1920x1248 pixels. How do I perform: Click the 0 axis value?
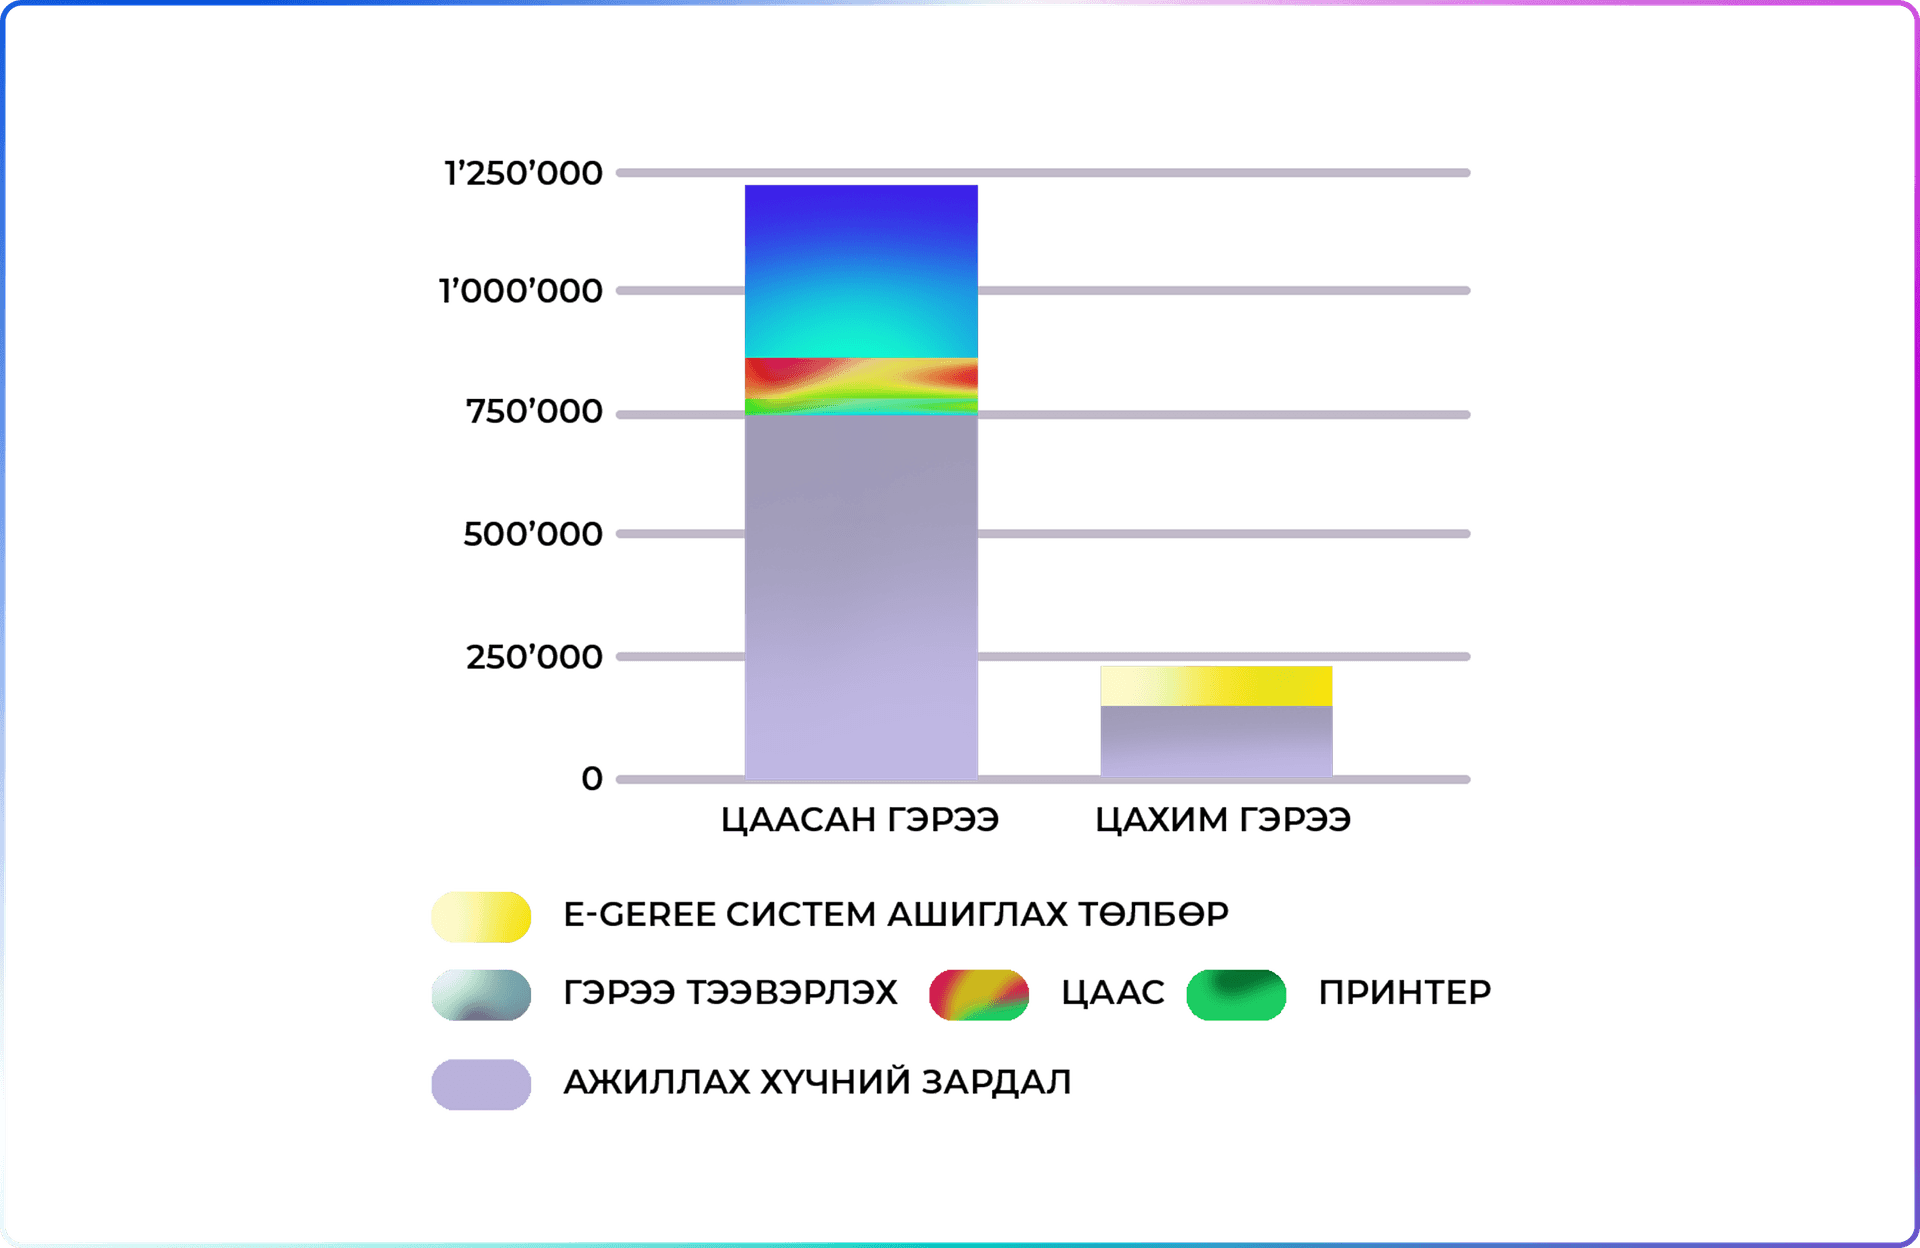coord(592,778)
